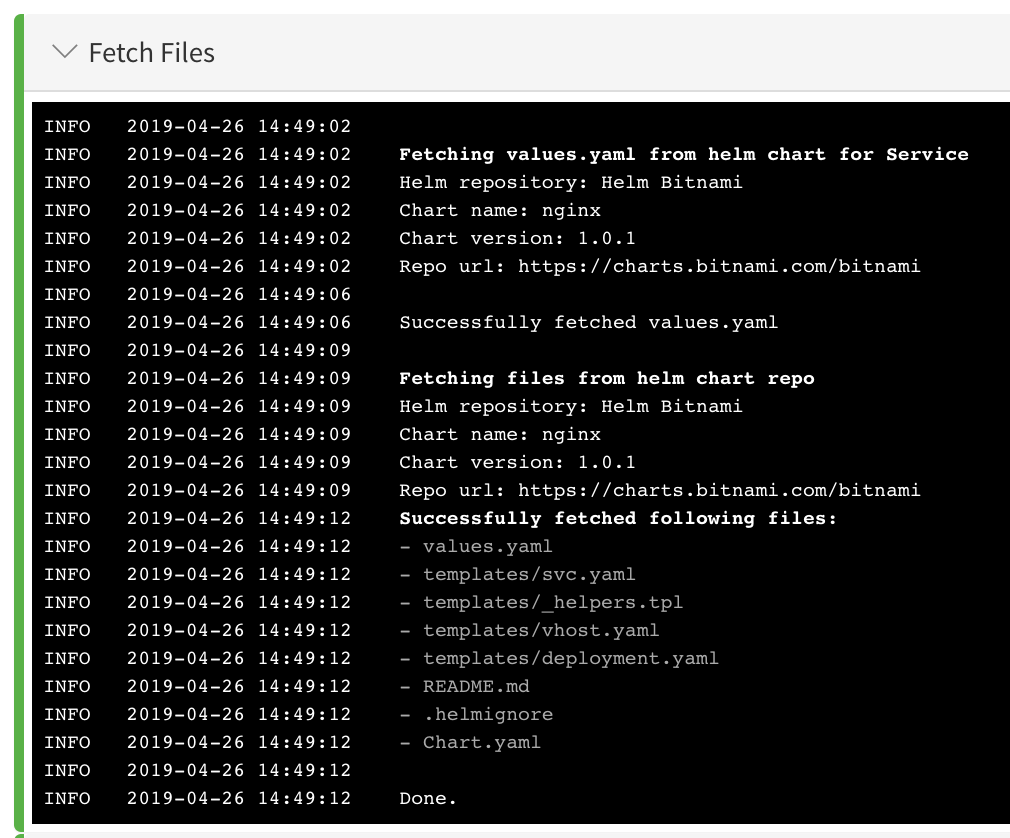The height and width of the screenshot is (838, 1010).
Task: Click the 'Successfully fetched values.yaml' log line
Action: point(588,323)
